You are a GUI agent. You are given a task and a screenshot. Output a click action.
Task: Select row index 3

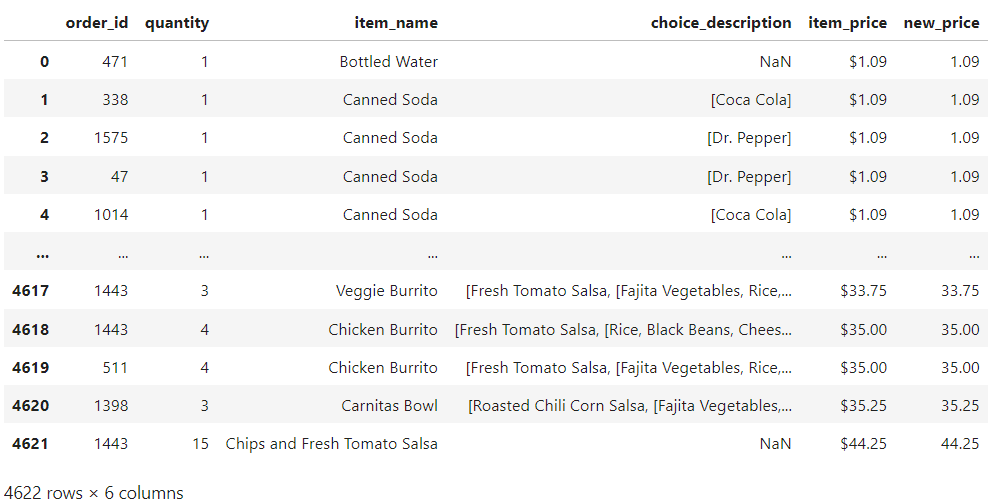tap(44, 177)
